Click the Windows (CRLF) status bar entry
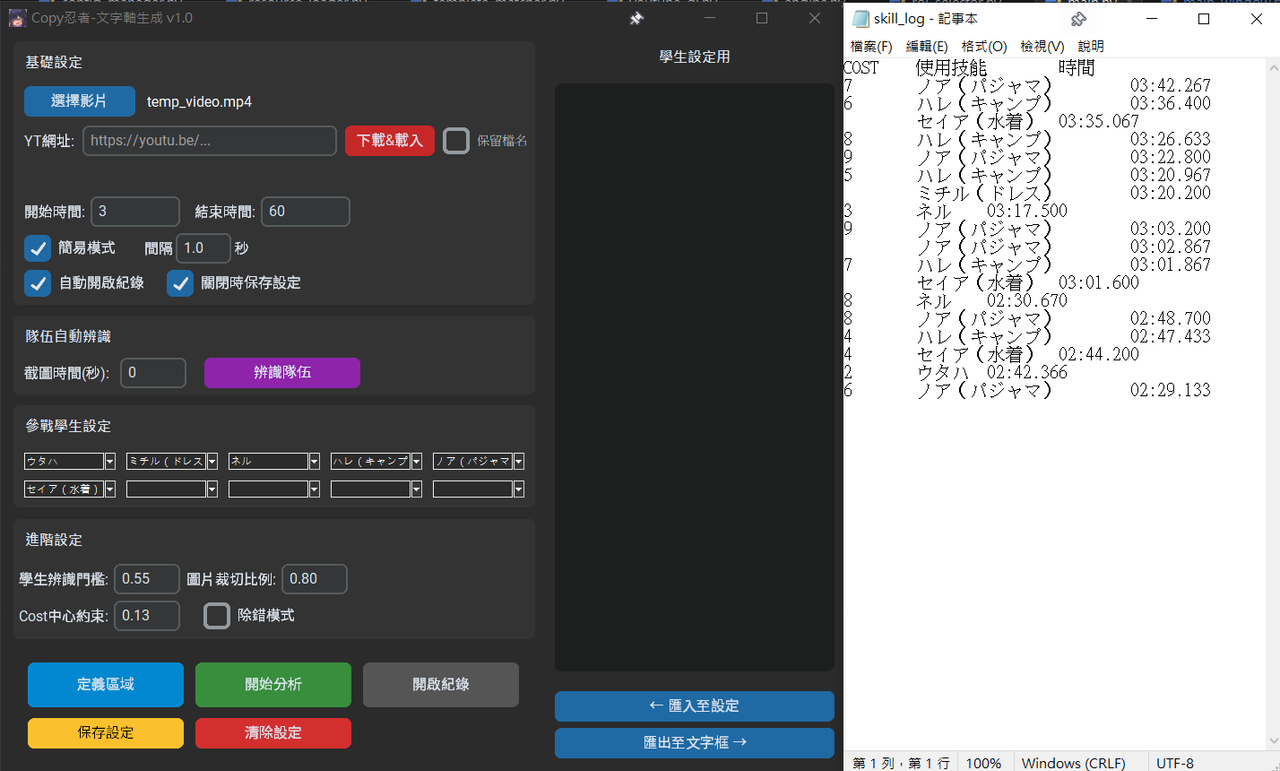The height and width of the screenshot is (771, 1280). point(1073,763)
